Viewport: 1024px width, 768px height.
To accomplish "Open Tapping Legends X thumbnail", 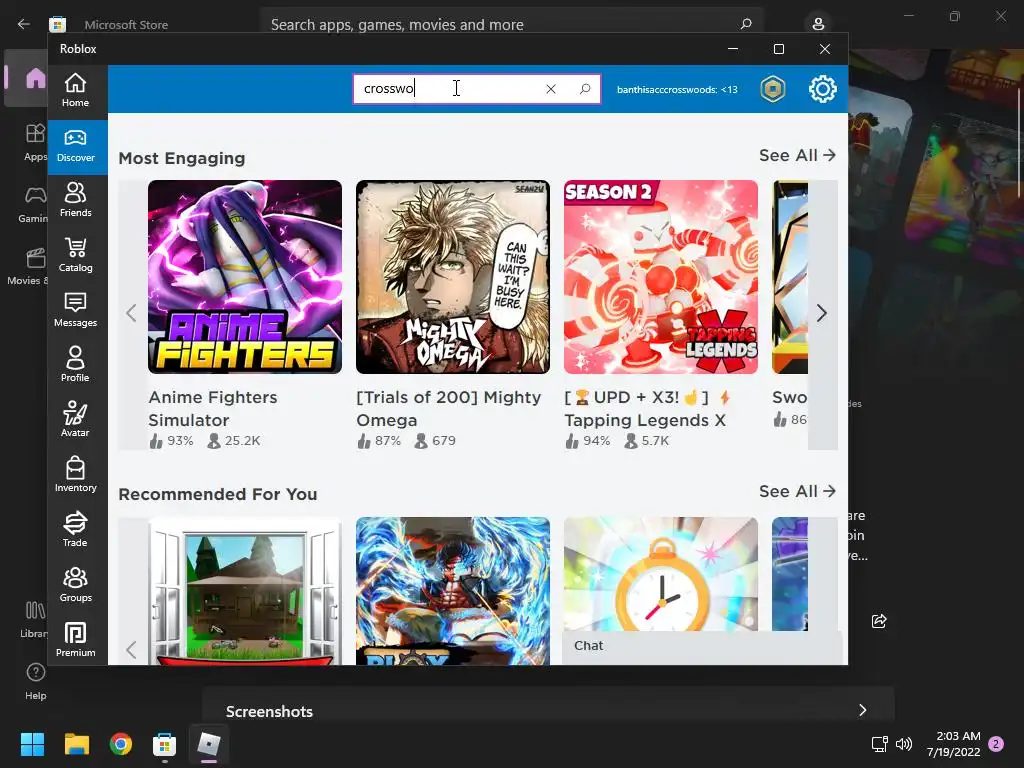I will coord(661,277).
